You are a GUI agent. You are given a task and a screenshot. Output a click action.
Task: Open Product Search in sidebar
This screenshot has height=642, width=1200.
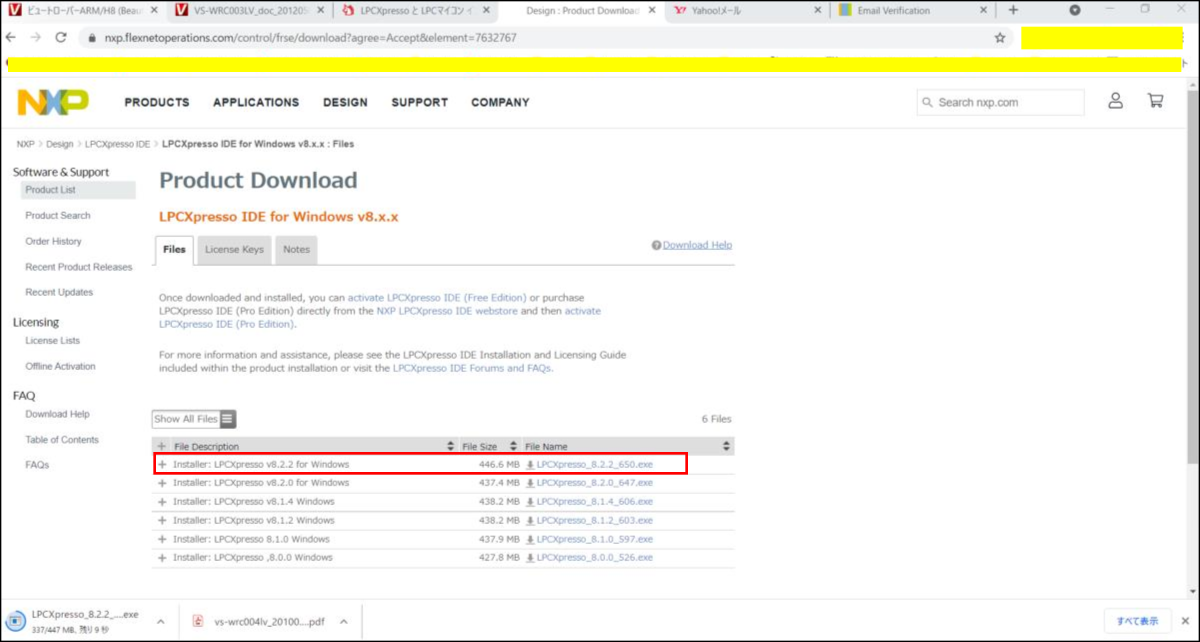click(x=58, y=215)
